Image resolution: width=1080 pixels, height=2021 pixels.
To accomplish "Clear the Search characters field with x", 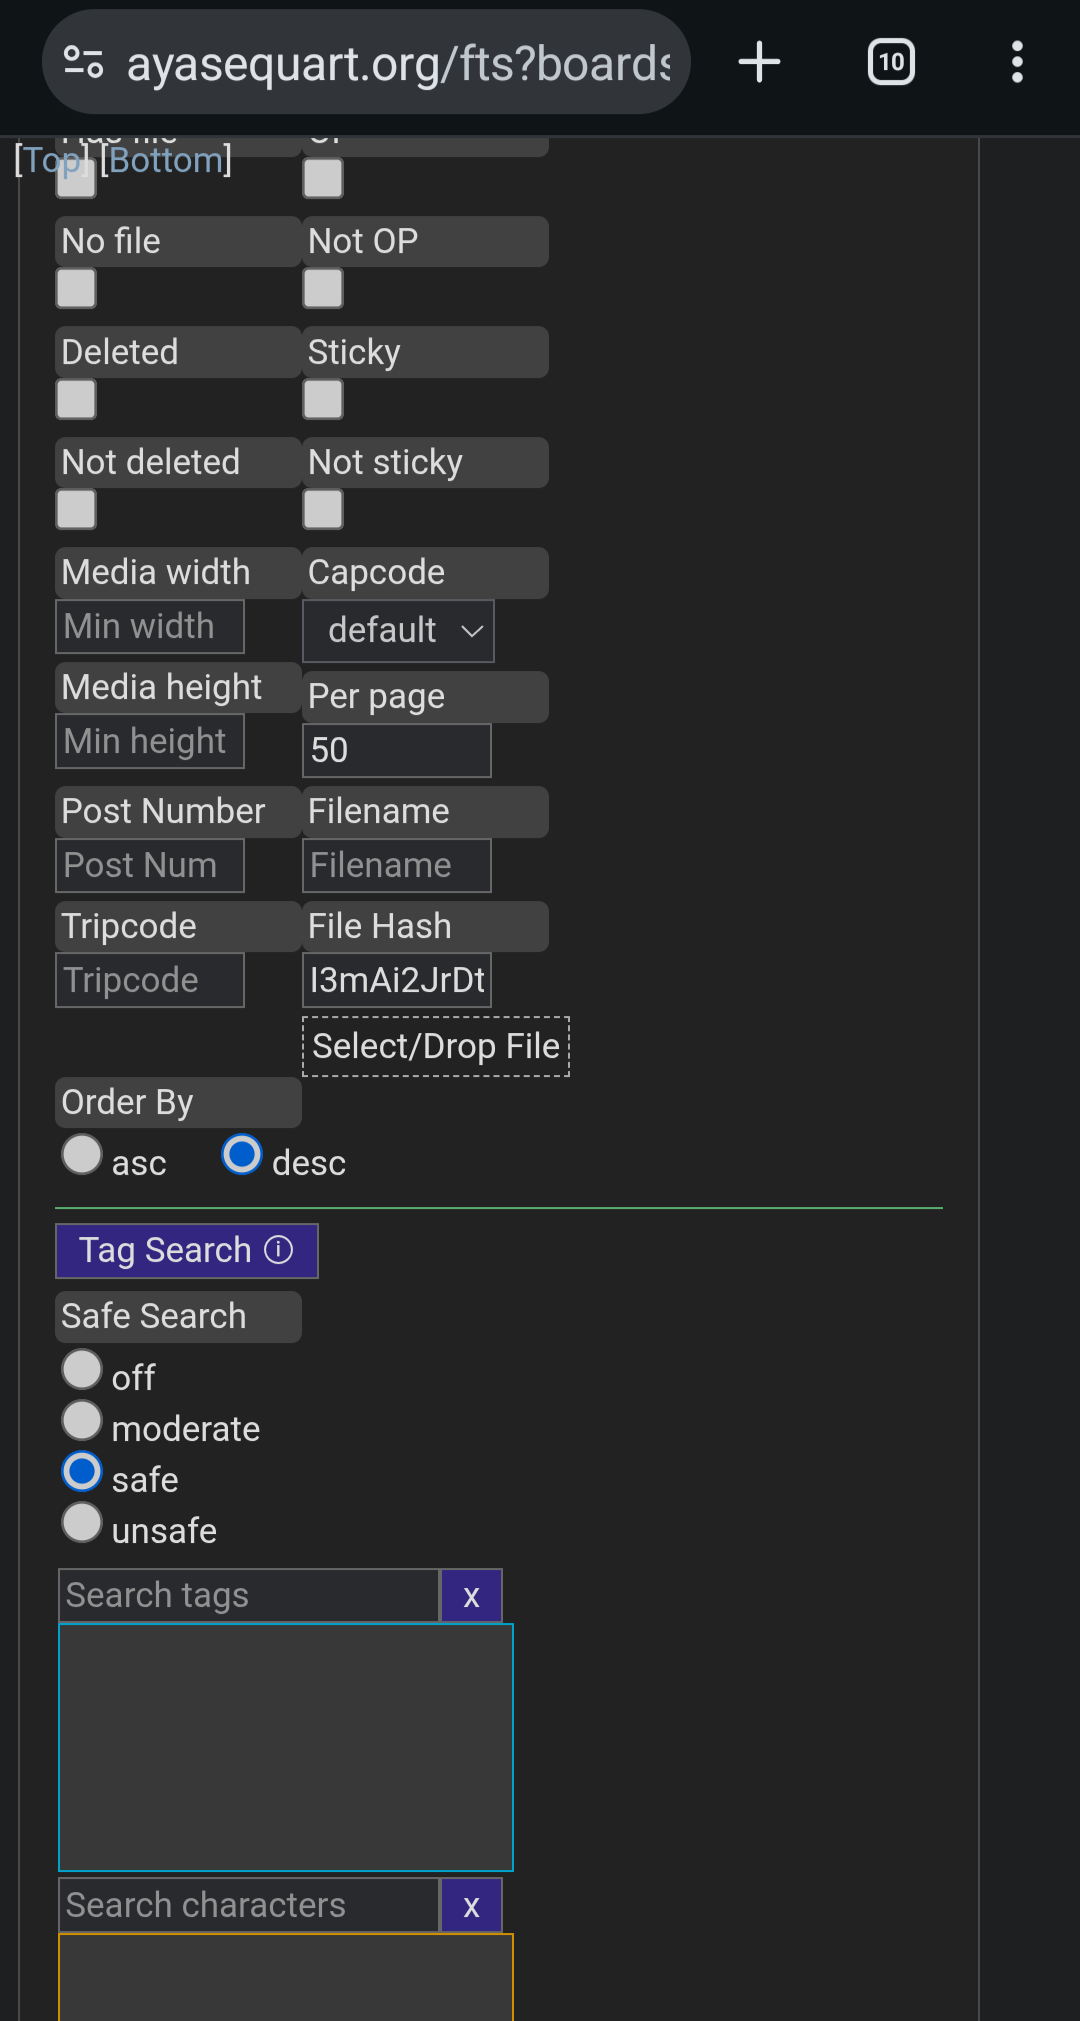I will pos(471,1906).
